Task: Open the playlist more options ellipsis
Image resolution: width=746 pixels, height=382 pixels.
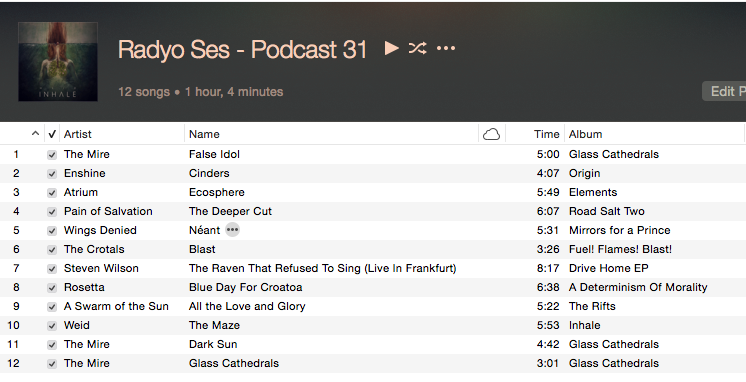Action: (446, 48)
